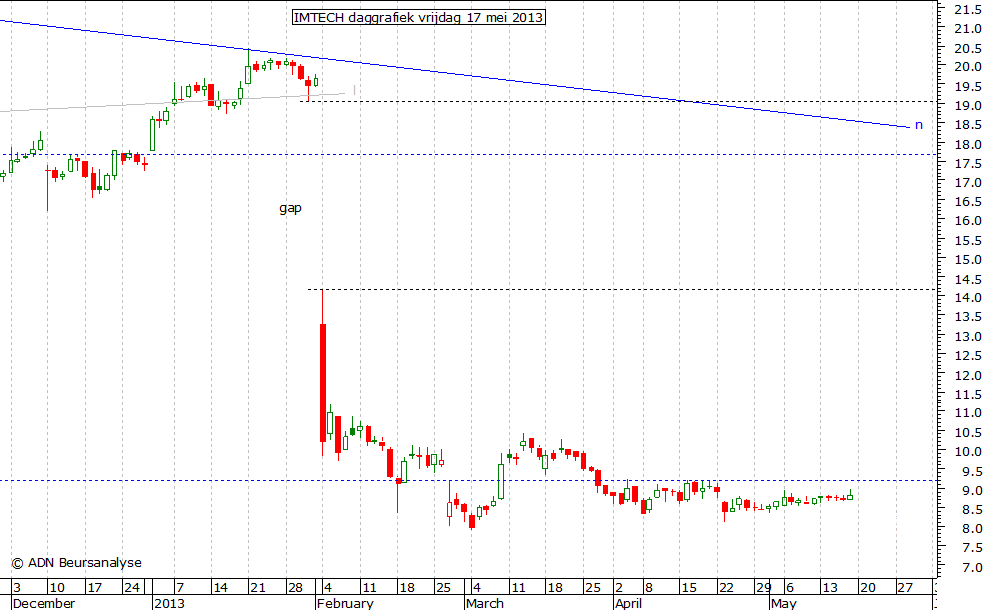Click the '2013' year label on axis
The height and width of the screenshot is (610, 985).
click(x=170, y=603)
